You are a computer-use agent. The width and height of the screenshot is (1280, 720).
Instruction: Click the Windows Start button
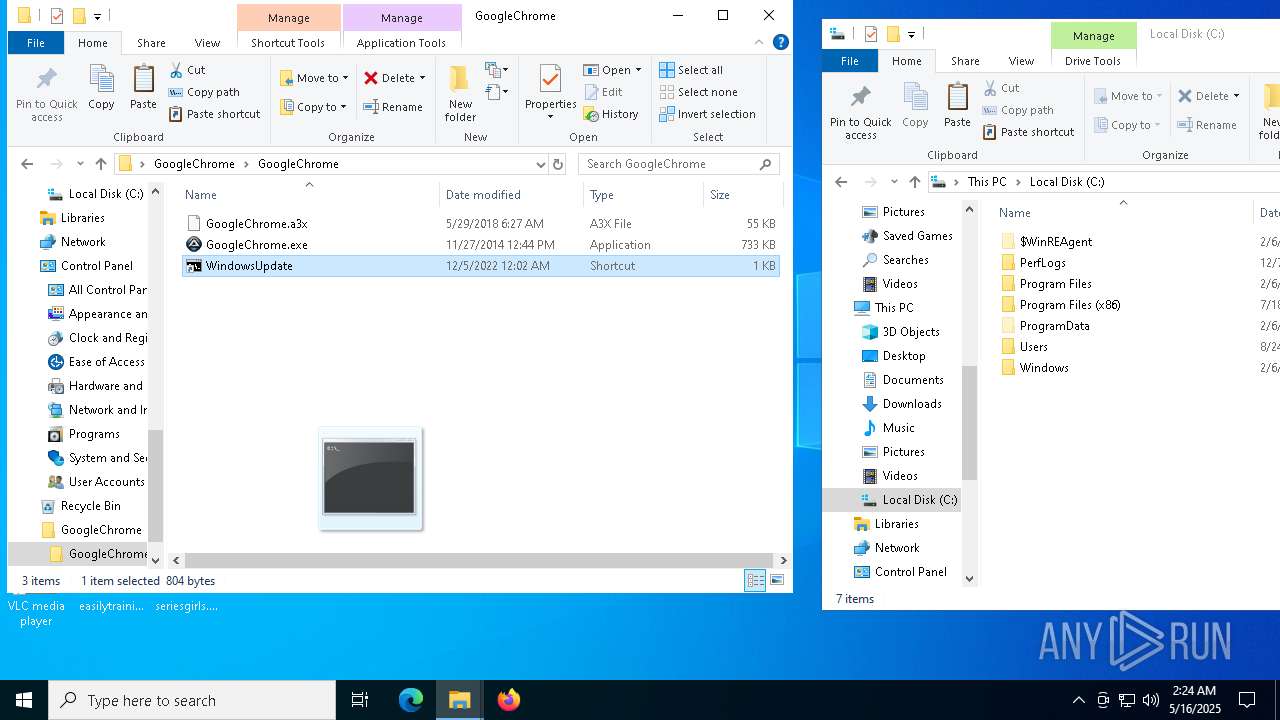[x=24, y=700]
